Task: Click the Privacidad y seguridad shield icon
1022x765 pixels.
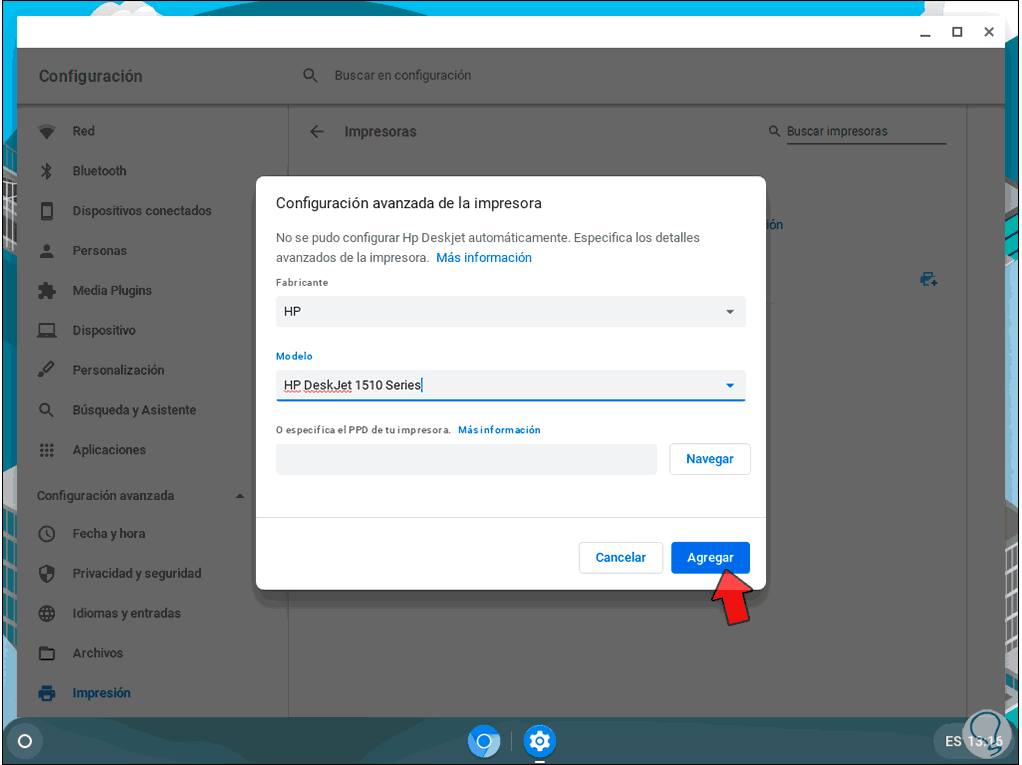Action: click(x=46, y=573)
